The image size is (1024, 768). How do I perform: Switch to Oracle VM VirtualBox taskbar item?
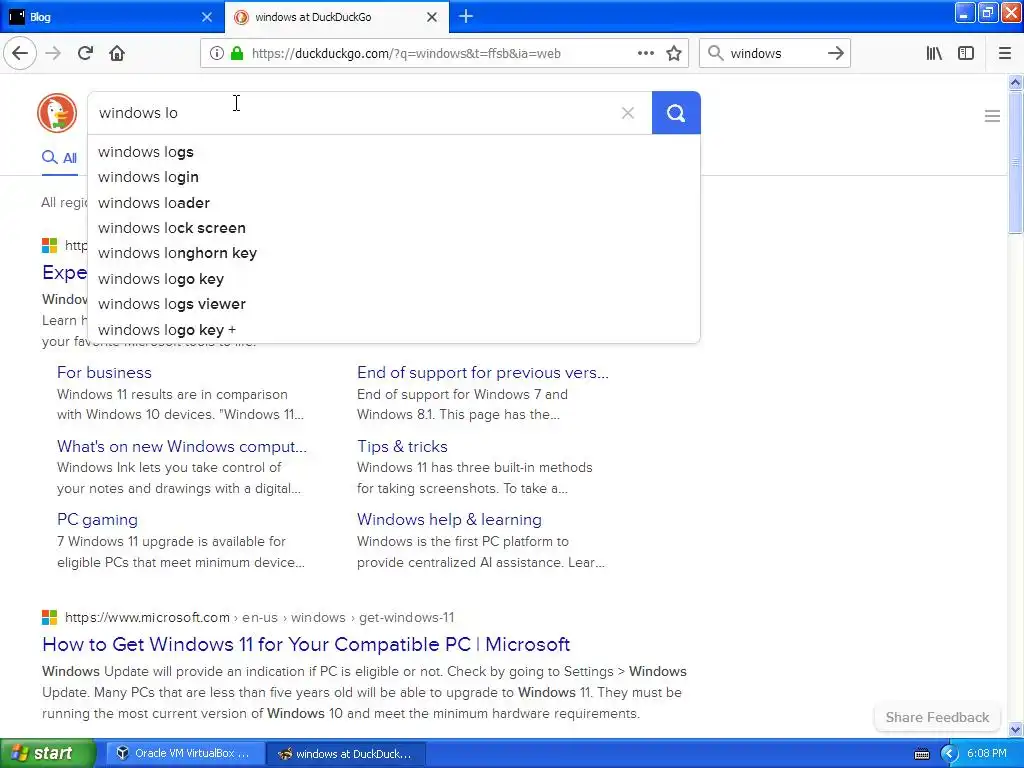(185, 754)
